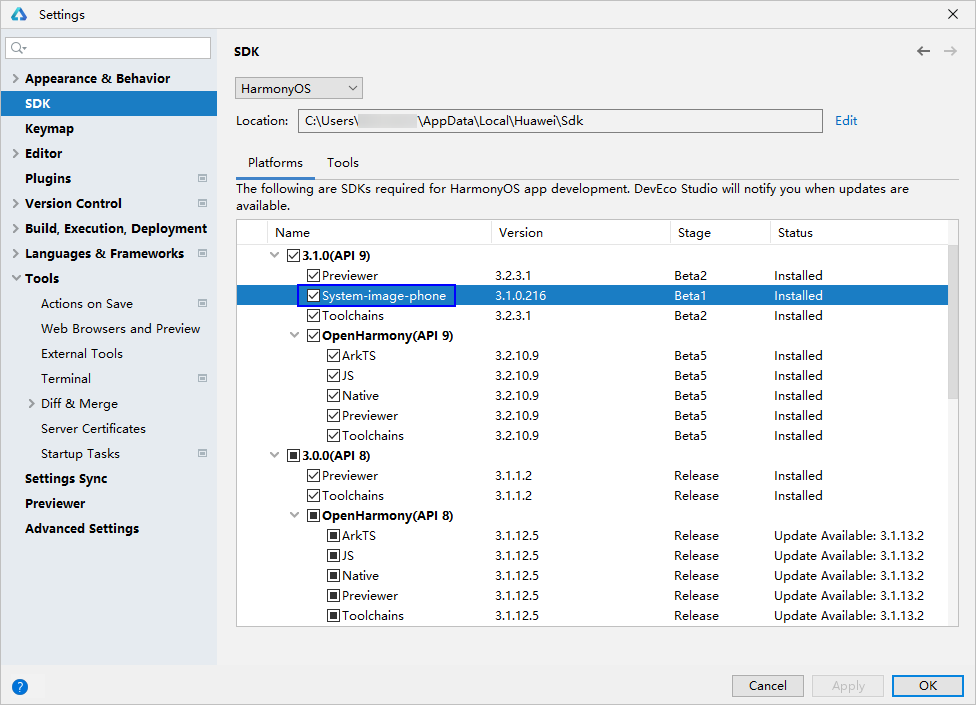Expand the Editor section
The height and width of the screenshot is (705, 976).
pos(16,153)
